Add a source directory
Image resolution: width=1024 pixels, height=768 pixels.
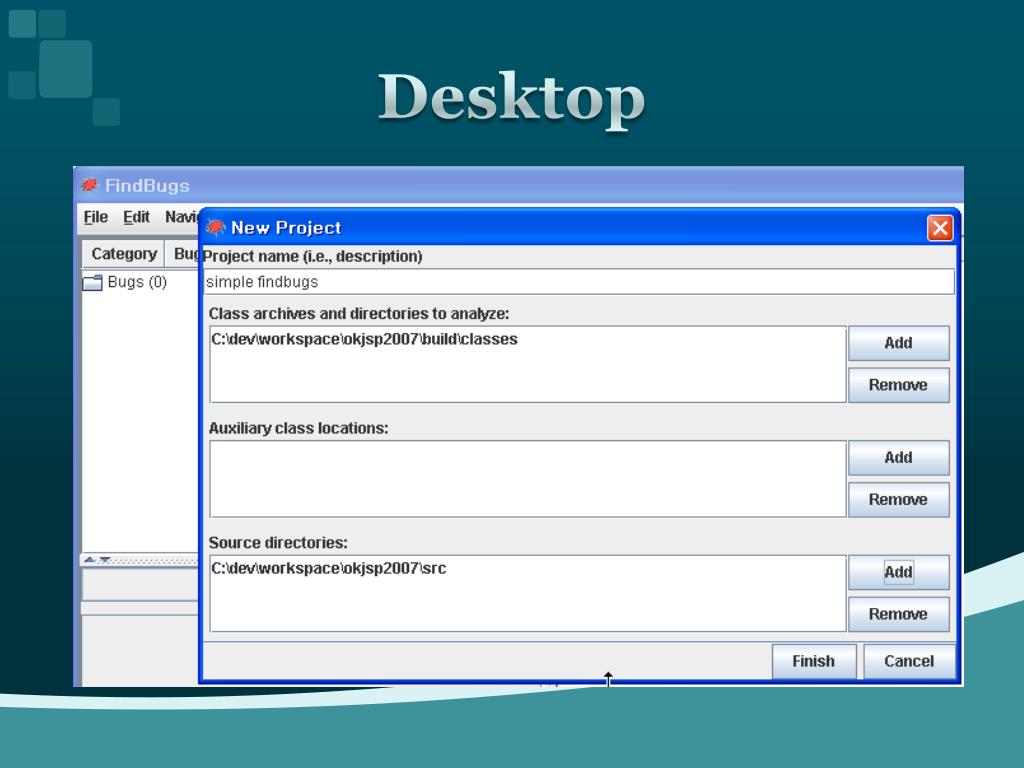(x=898, y=572)
